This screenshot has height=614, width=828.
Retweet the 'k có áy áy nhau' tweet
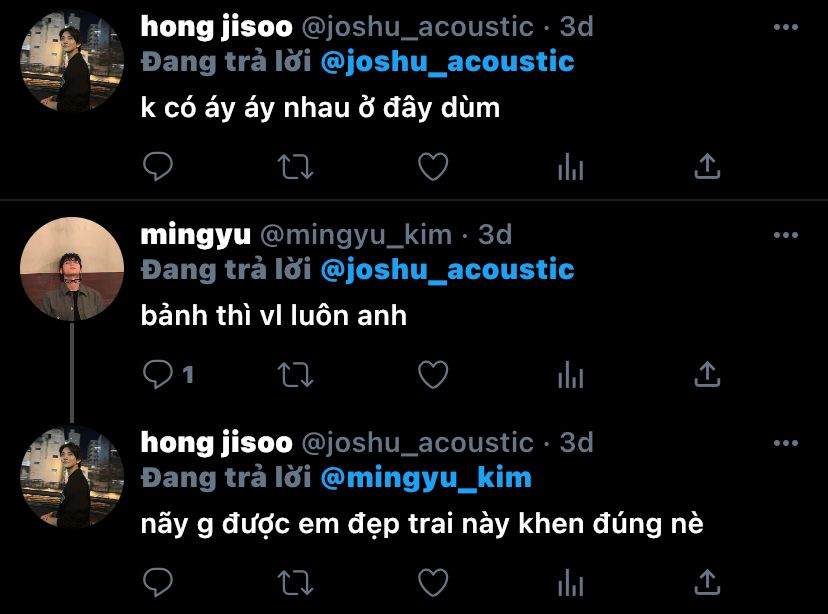tap(295, 167)
